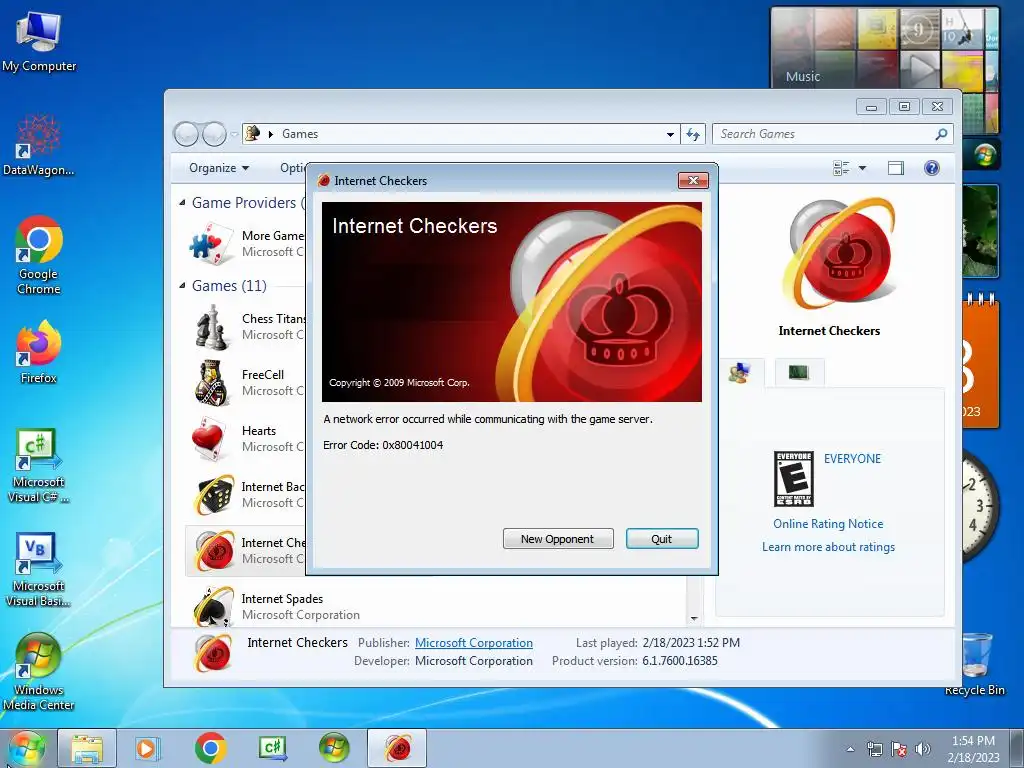Click the Windows Start orb

click(x=26, y=748)
